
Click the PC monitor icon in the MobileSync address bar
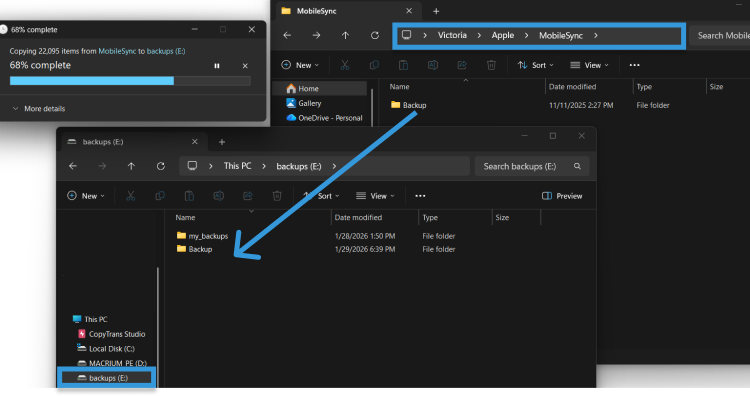406,35
